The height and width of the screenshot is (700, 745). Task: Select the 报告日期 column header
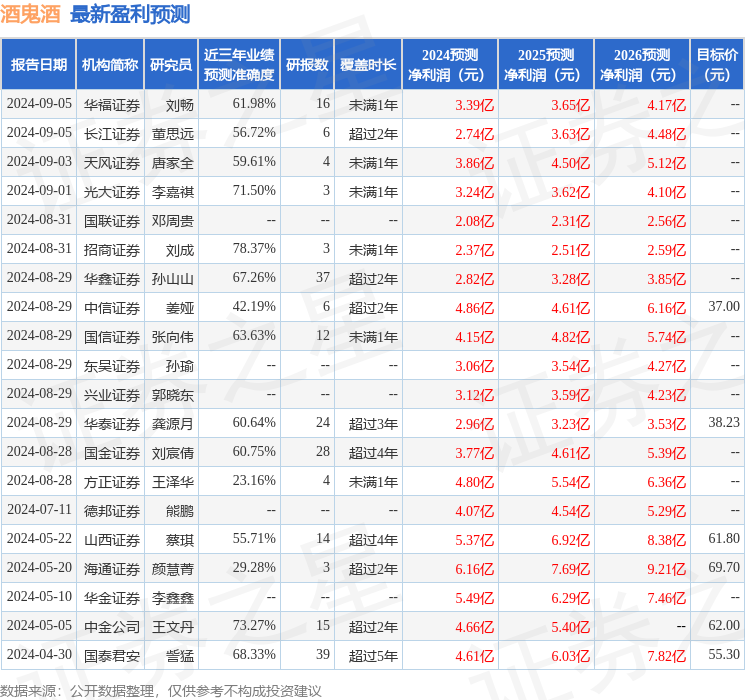click(38, 65)
